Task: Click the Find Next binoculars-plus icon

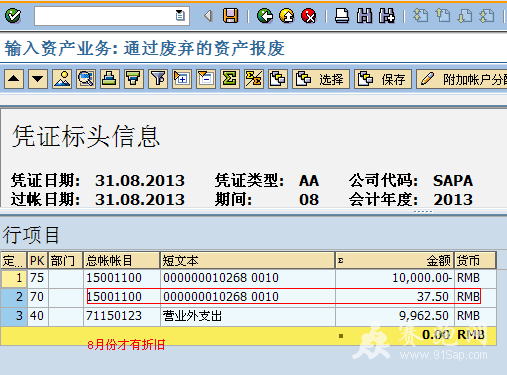Action: pyautogui.click(x=387, y=16)
